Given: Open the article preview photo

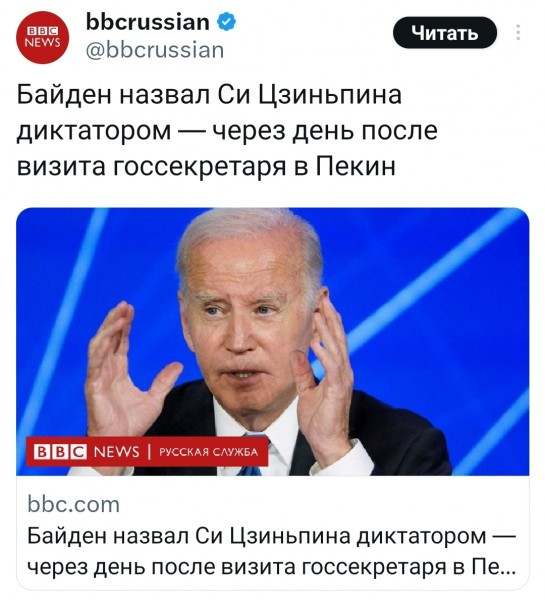Looking at the screenshot, I should [x=272, y=341].
